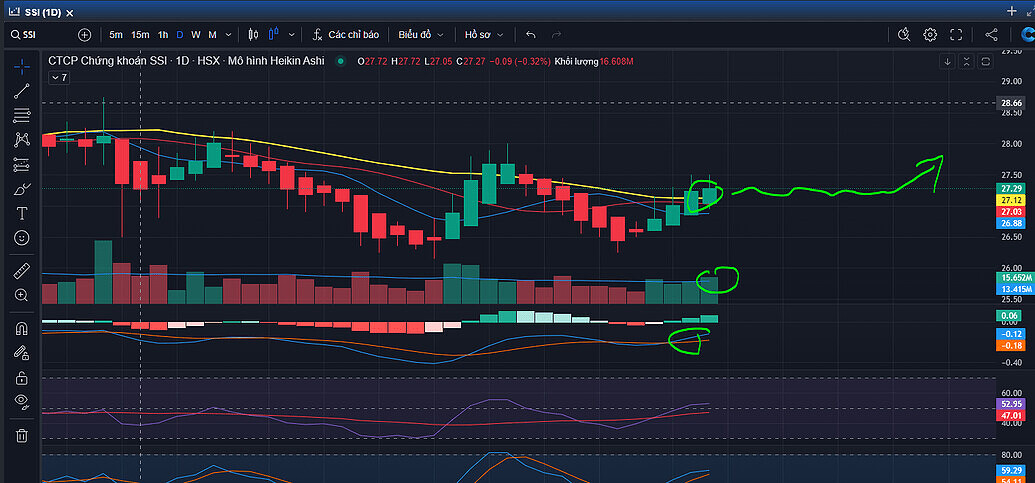The width and height of the screenshot is (1035, 483).
Task: Switch to the 5m timeframe
Action: (116, 35)
